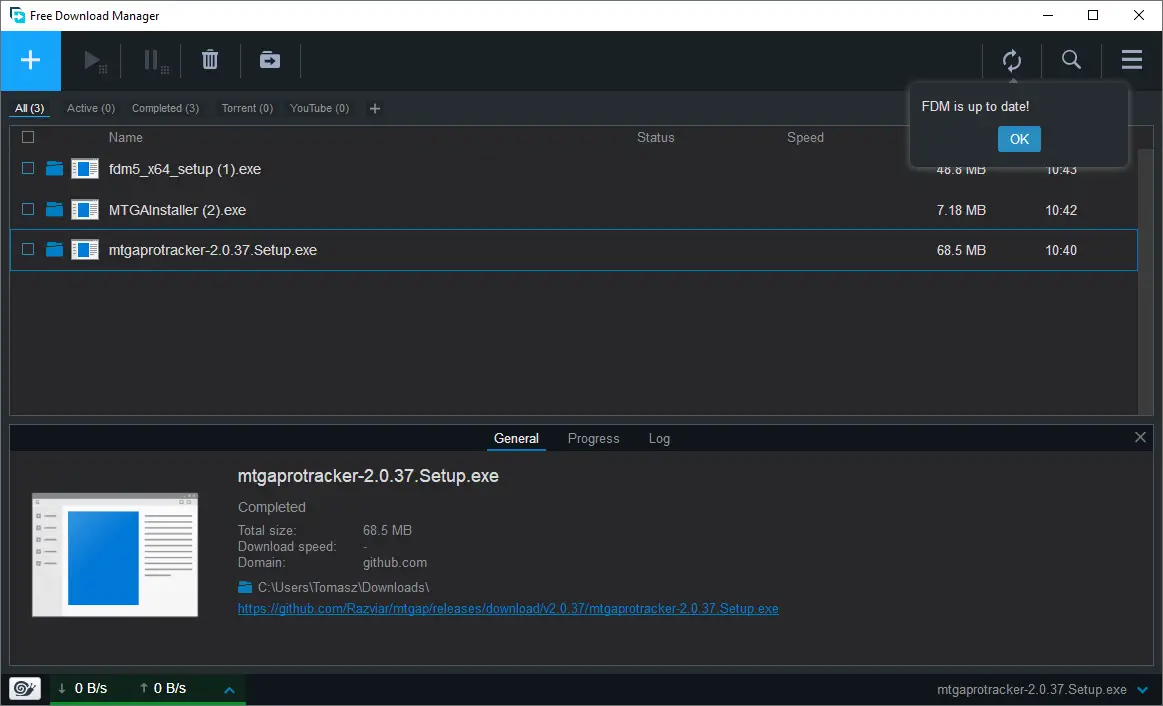The height and width of the screenshot is (706, 1163).
Task: Click file type icon of mtgaprotracker row
Action: click(85, 250)
